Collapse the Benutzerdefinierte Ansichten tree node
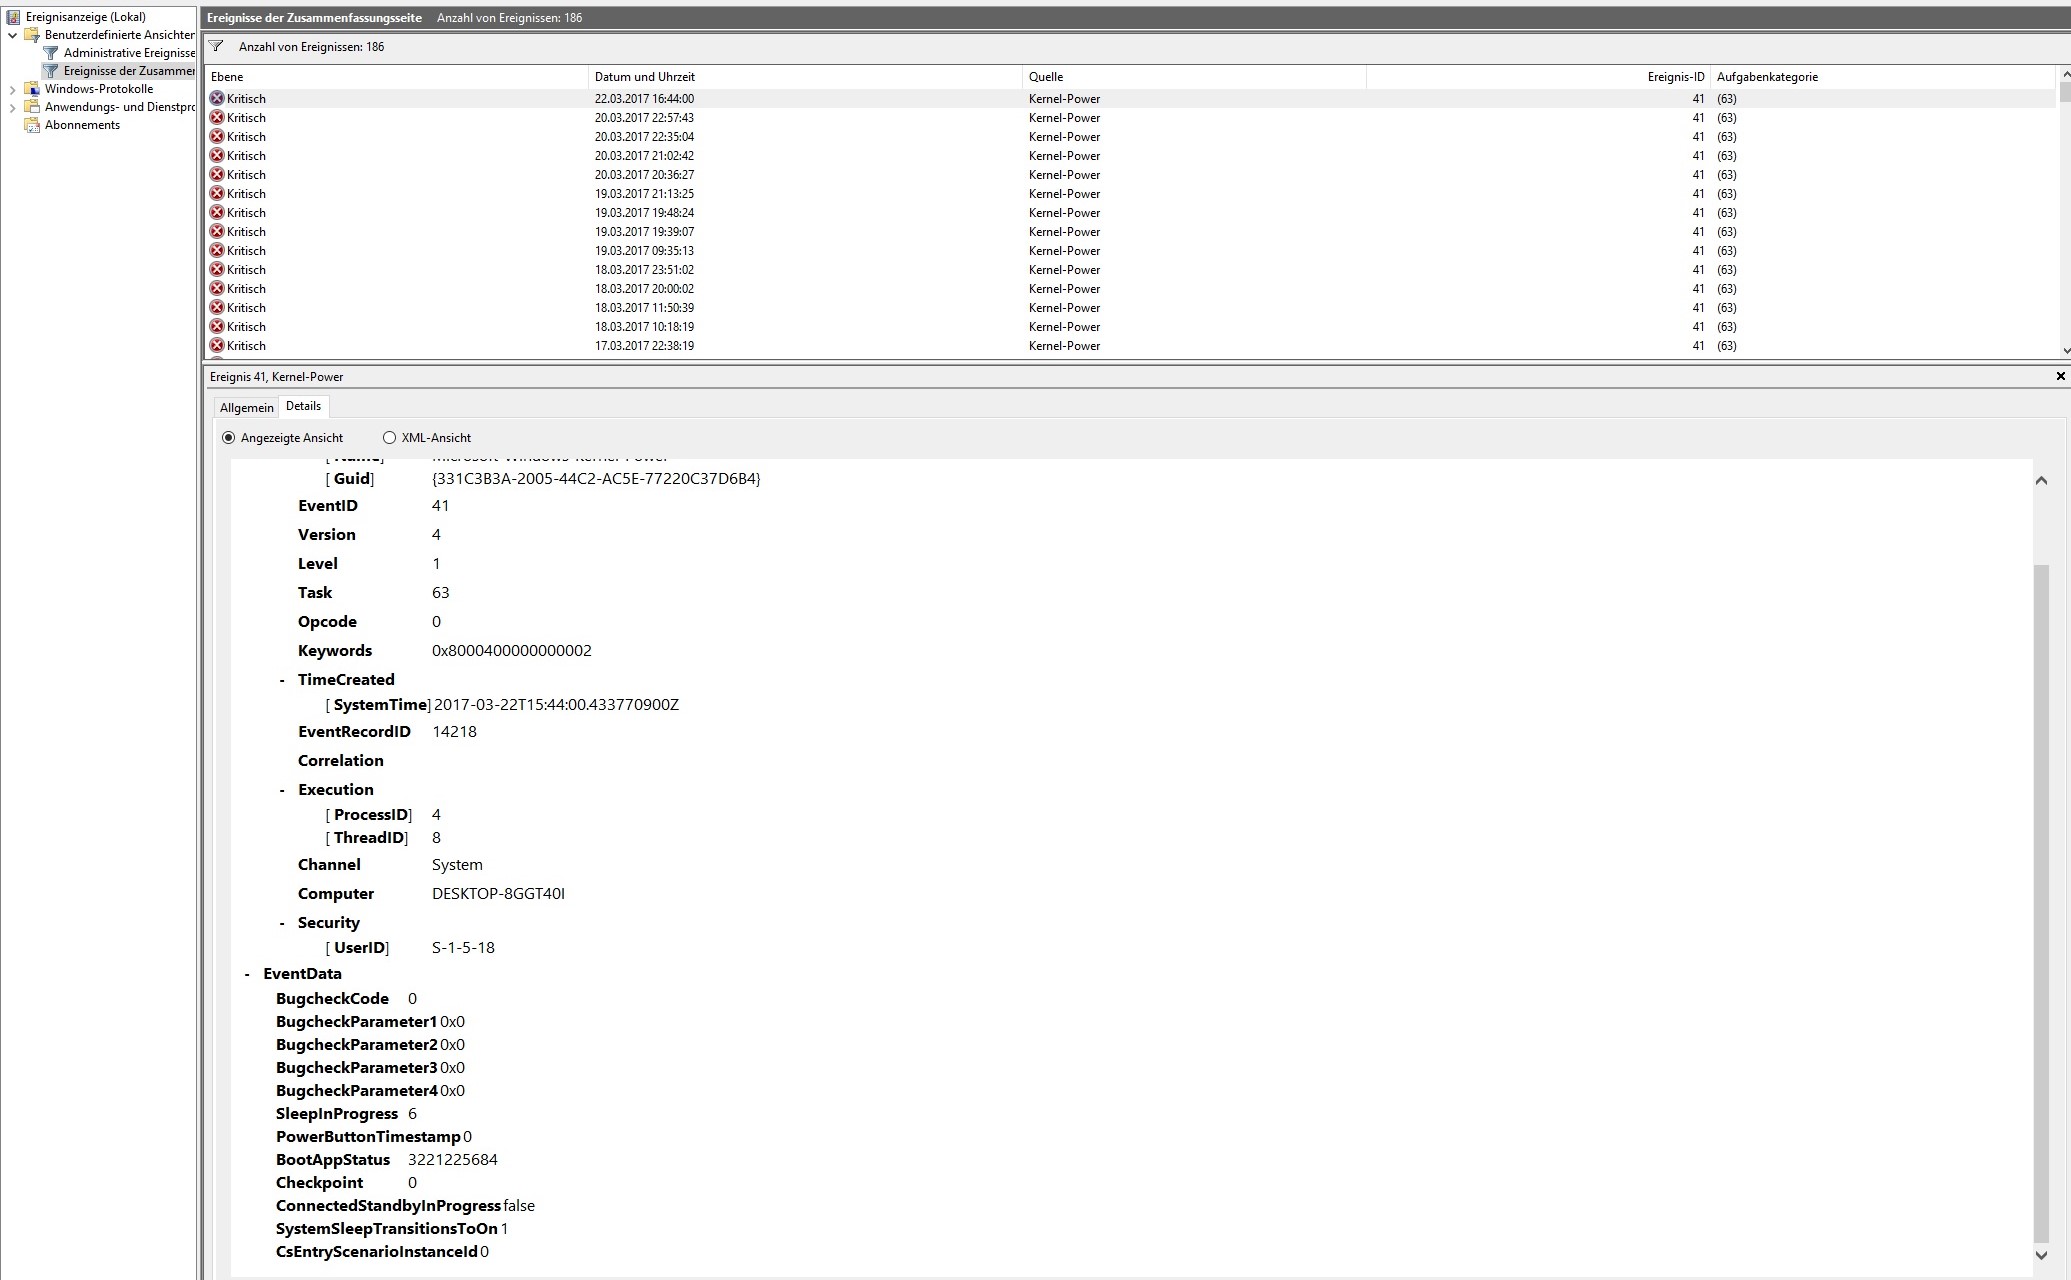 point(13,35)
